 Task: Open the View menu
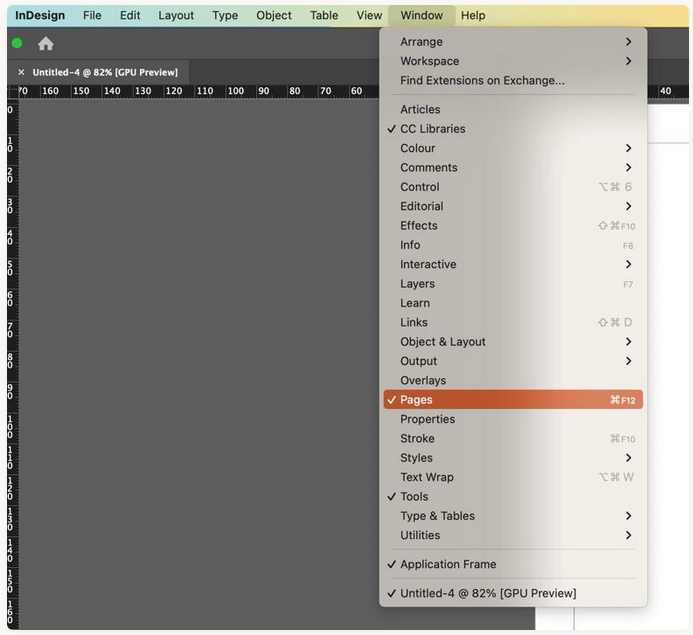(369, 15)
